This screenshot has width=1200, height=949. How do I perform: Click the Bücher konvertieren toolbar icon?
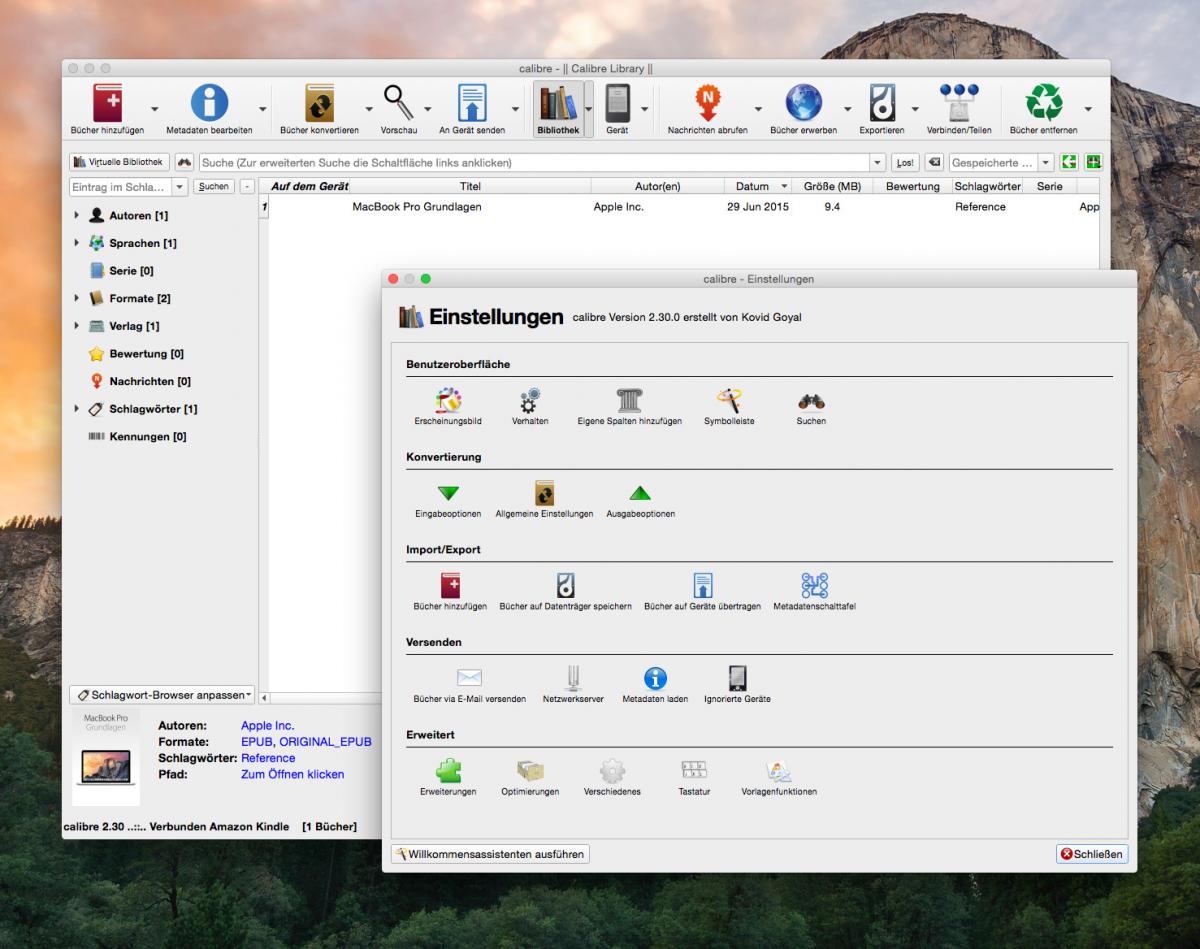click(319, 103)
